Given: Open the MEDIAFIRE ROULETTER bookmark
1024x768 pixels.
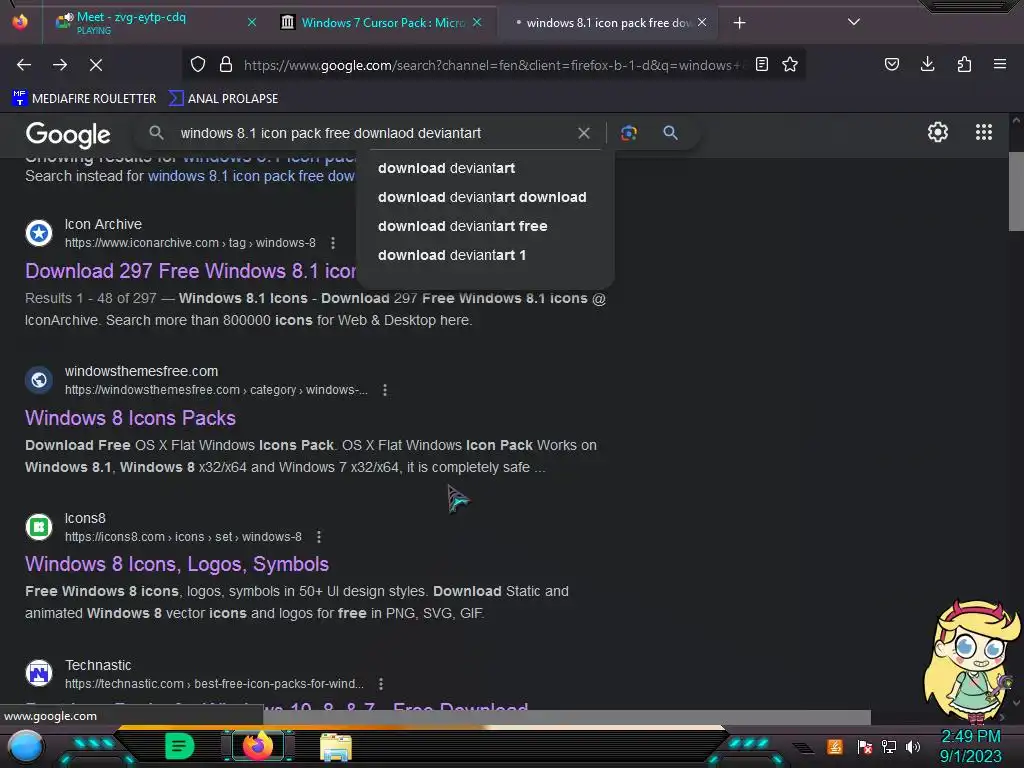Looking at the screenshot, I should pyautogui.click(x=84, y=99).
